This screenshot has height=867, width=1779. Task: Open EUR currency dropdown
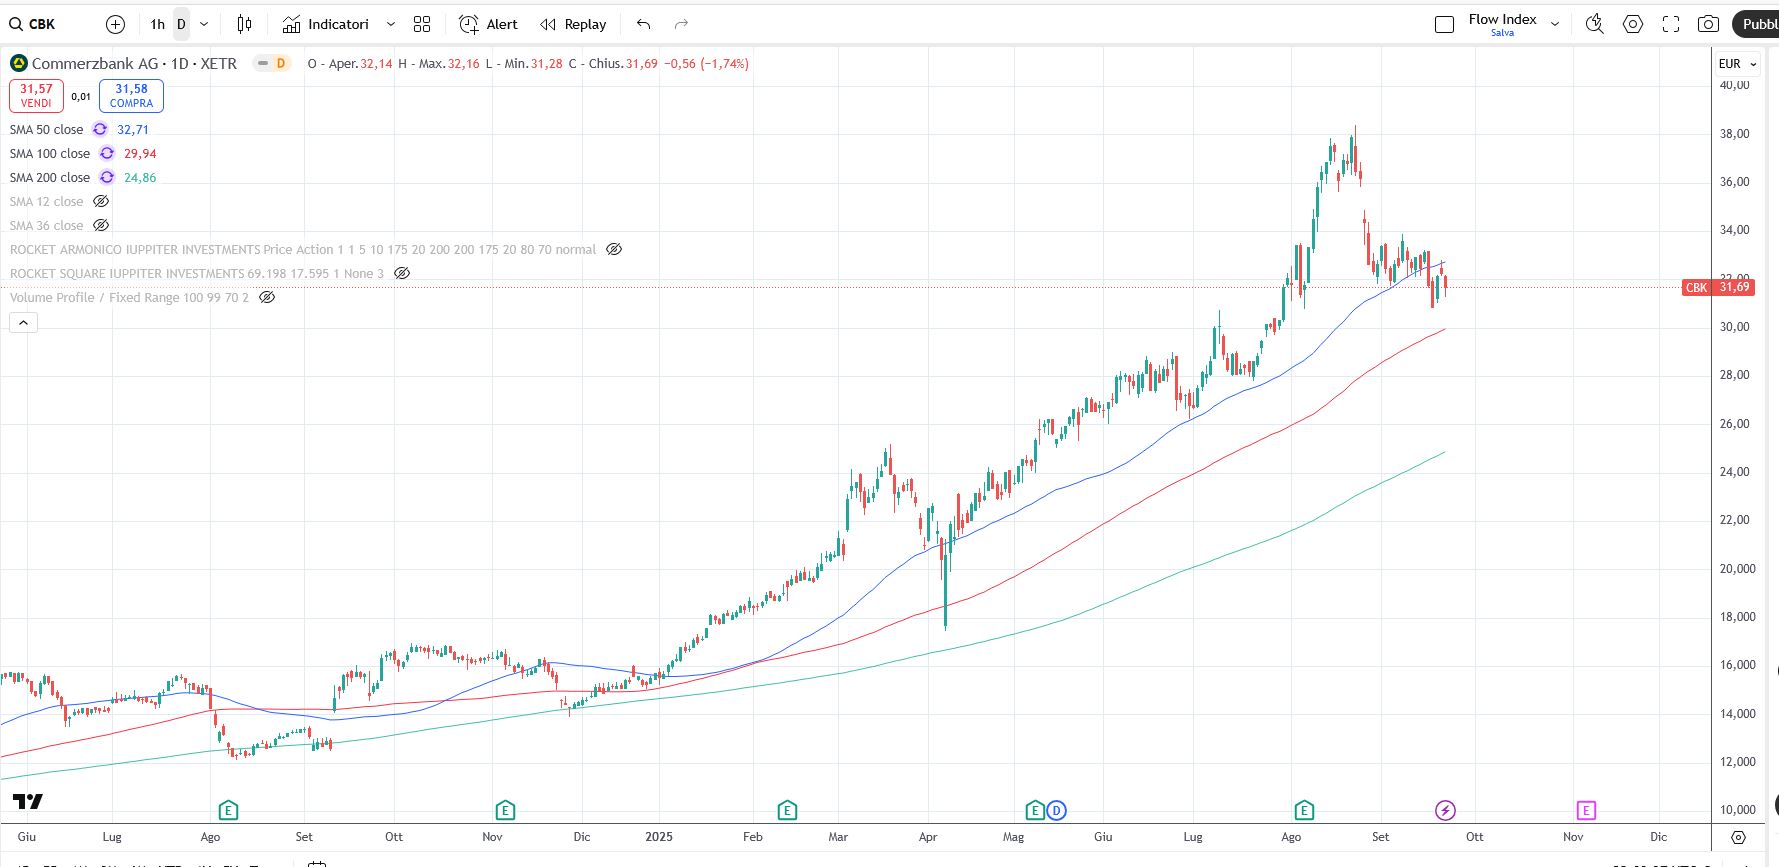[x=1738, y=64]
